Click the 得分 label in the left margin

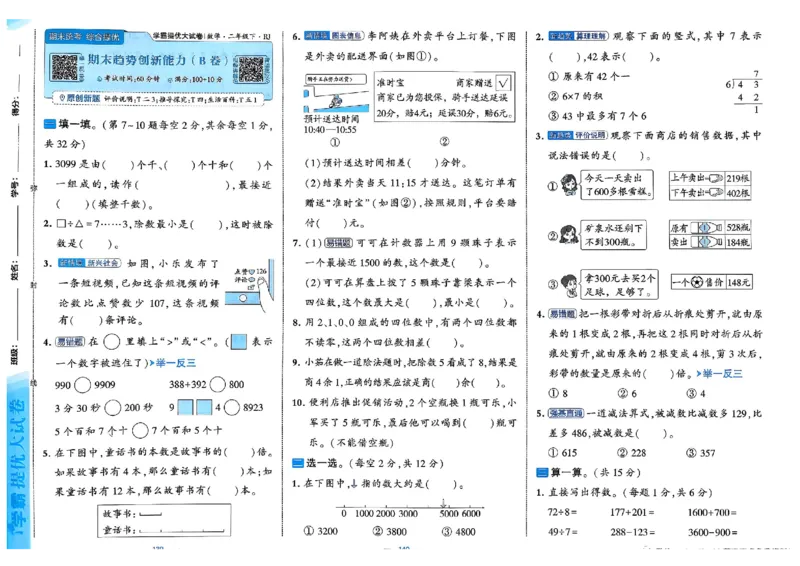(x=15, y=106)
